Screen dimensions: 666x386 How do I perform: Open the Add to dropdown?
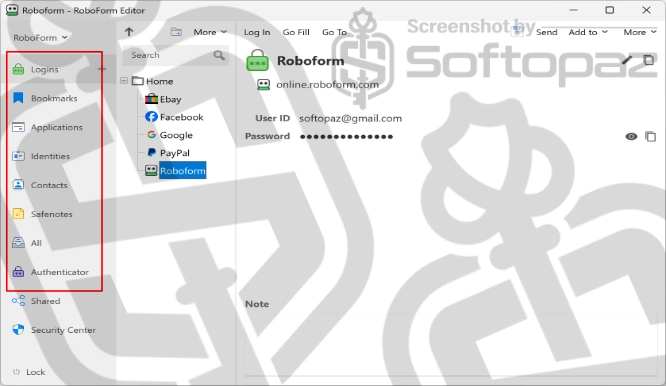[588, 32]
